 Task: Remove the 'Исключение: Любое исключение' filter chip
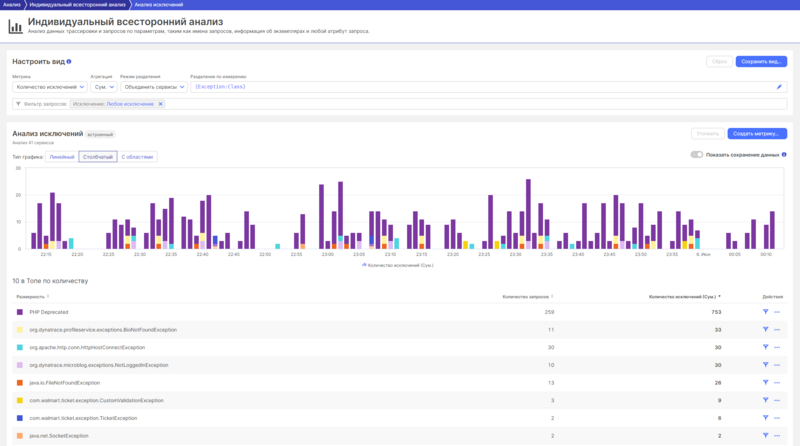click(x=160, y=104)
